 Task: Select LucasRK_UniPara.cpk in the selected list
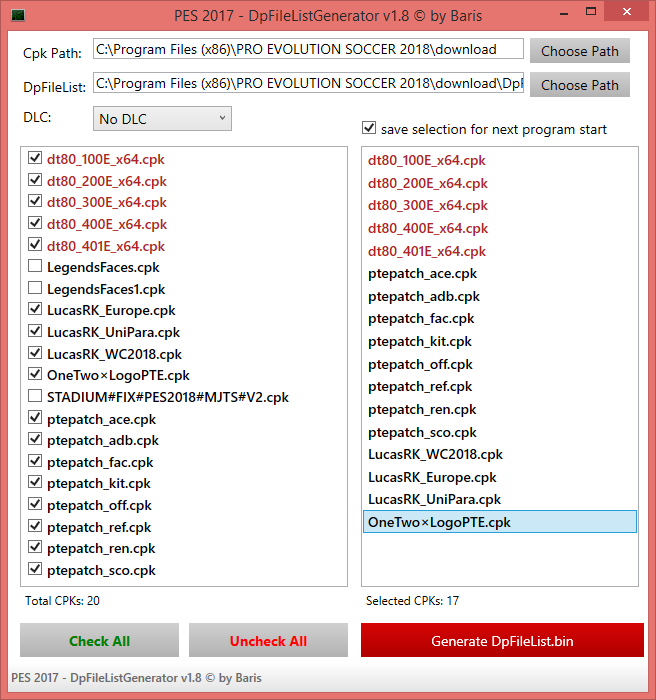(x=500, y=499)
